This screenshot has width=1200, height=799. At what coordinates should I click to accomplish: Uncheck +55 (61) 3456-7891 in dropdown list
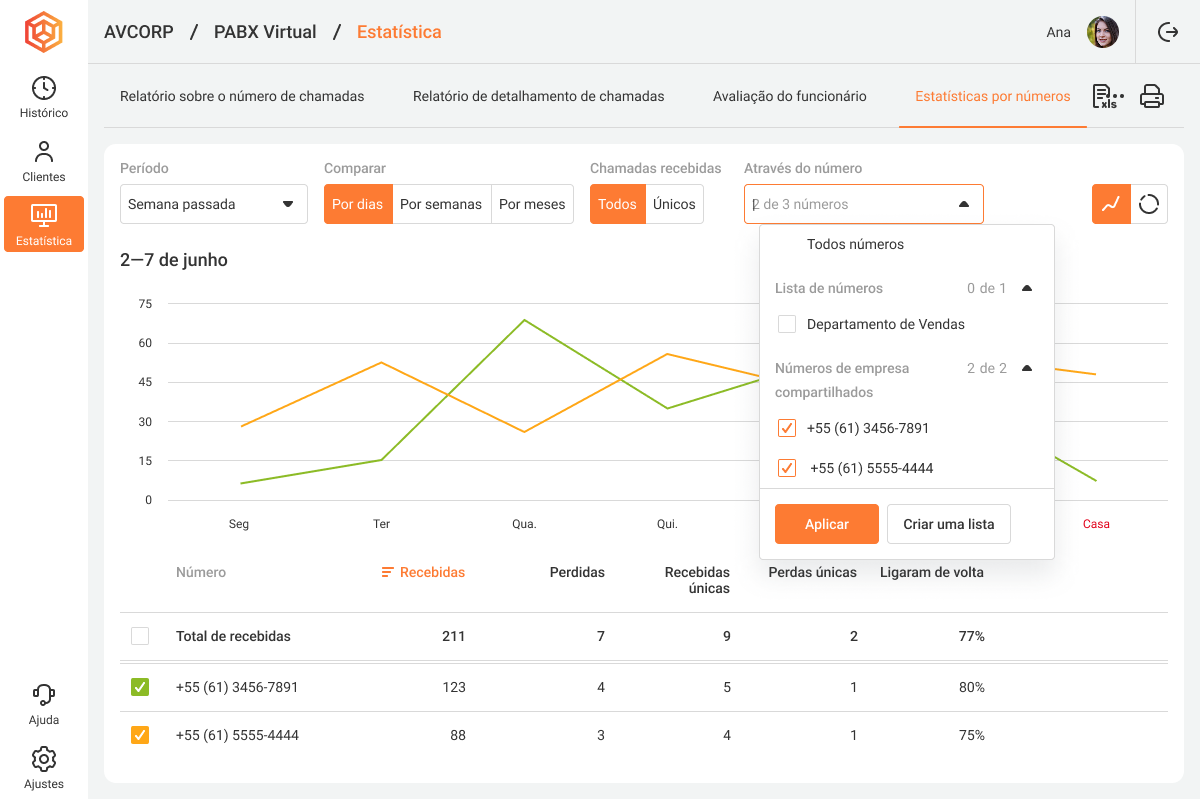[x=787, y=428]
